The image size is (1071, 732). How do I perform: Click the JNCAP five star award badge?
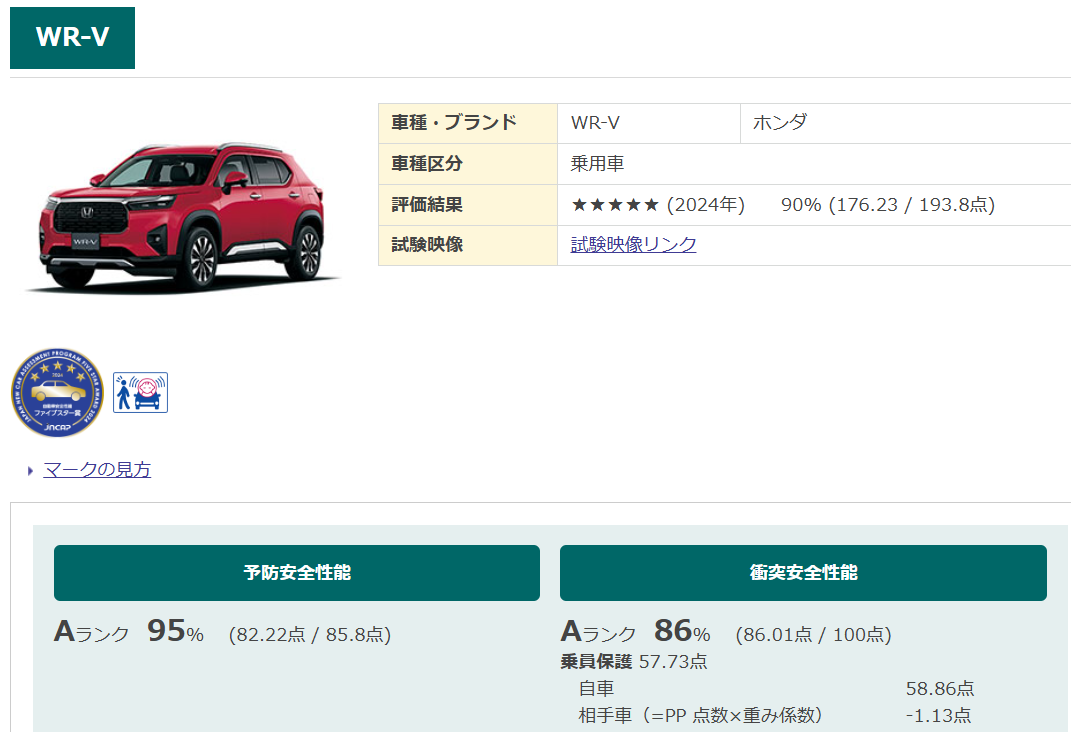(x=57, y=393)
